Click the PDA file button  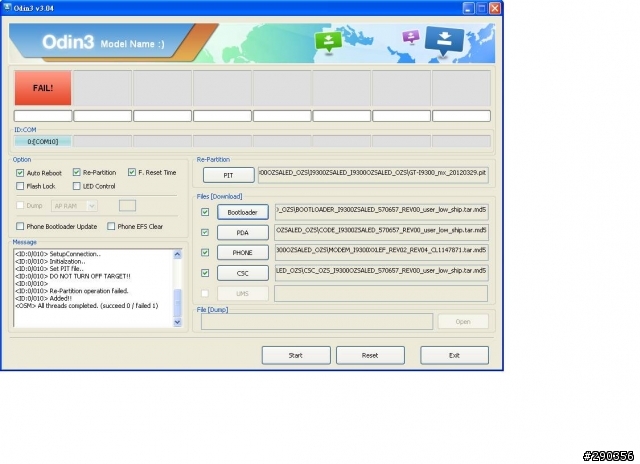(x=243, y=233)
